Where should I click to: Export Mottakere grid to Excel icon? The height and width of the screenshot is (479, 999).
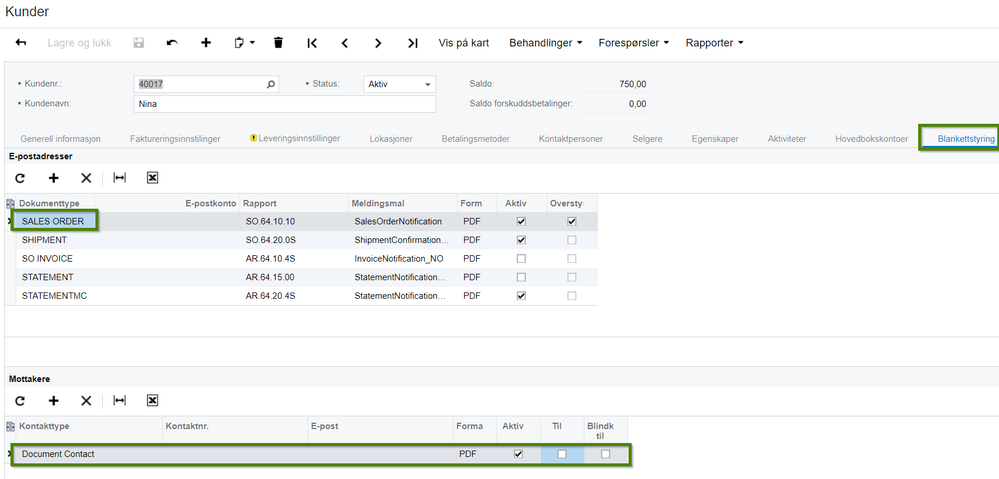coord(153,400)
